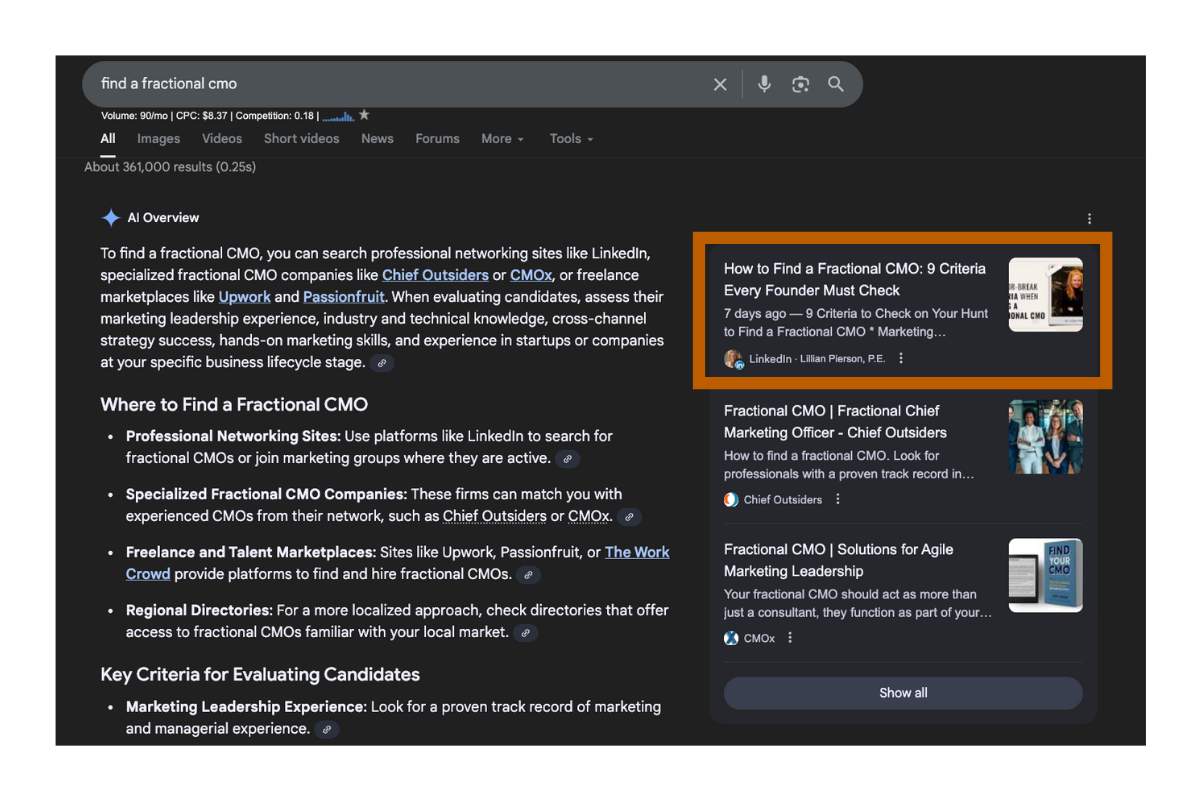Click 'Key Criteria for Evaluating Candidates' heading
Image resolution: width=1200 pixels, height=800 pixels.
[260, 674]
